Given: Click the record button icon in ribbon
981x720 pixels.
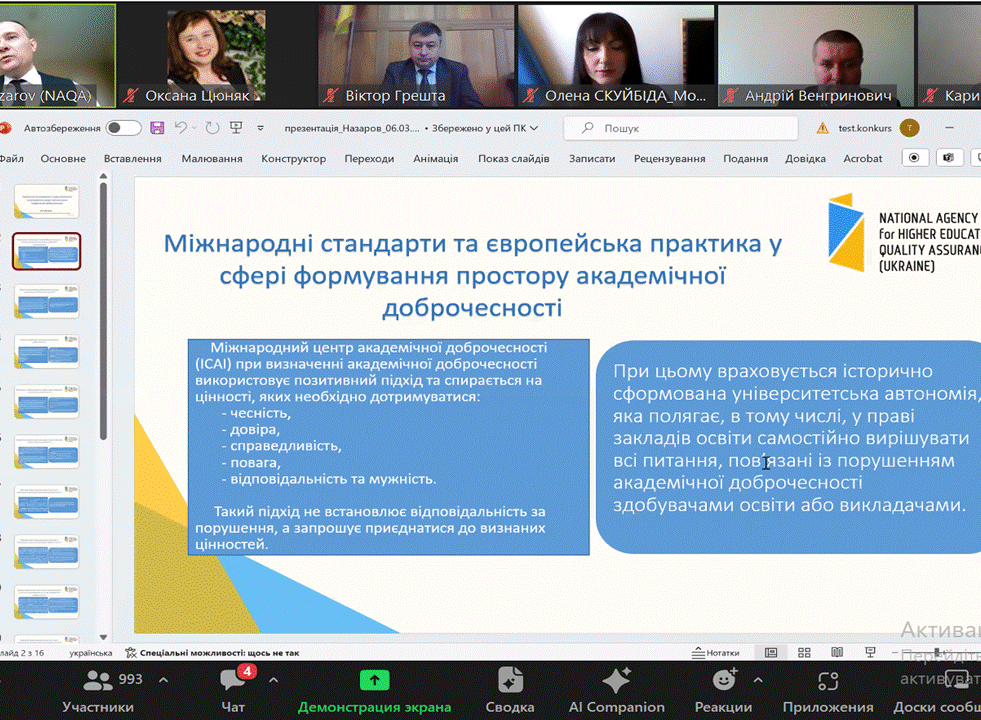Looking at the screenshot, I should click(914, 158).
